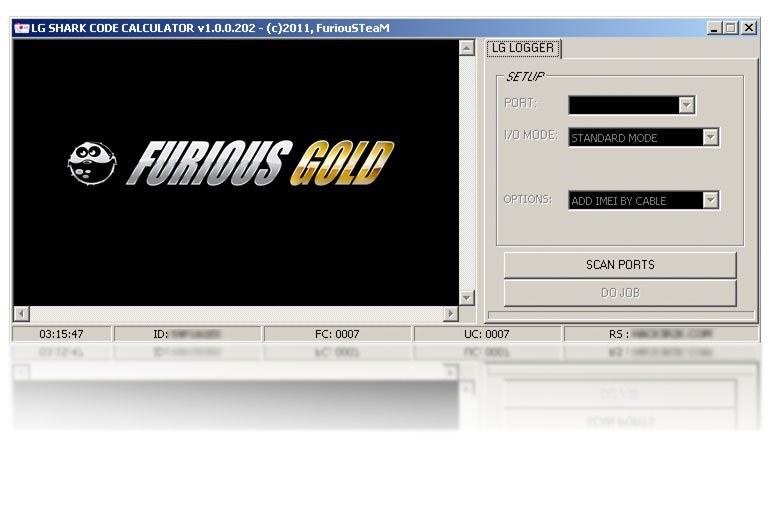Click the FC: 0007 status bar cell
This screenshot has width=770, height=518.
(x=337, y=334)
